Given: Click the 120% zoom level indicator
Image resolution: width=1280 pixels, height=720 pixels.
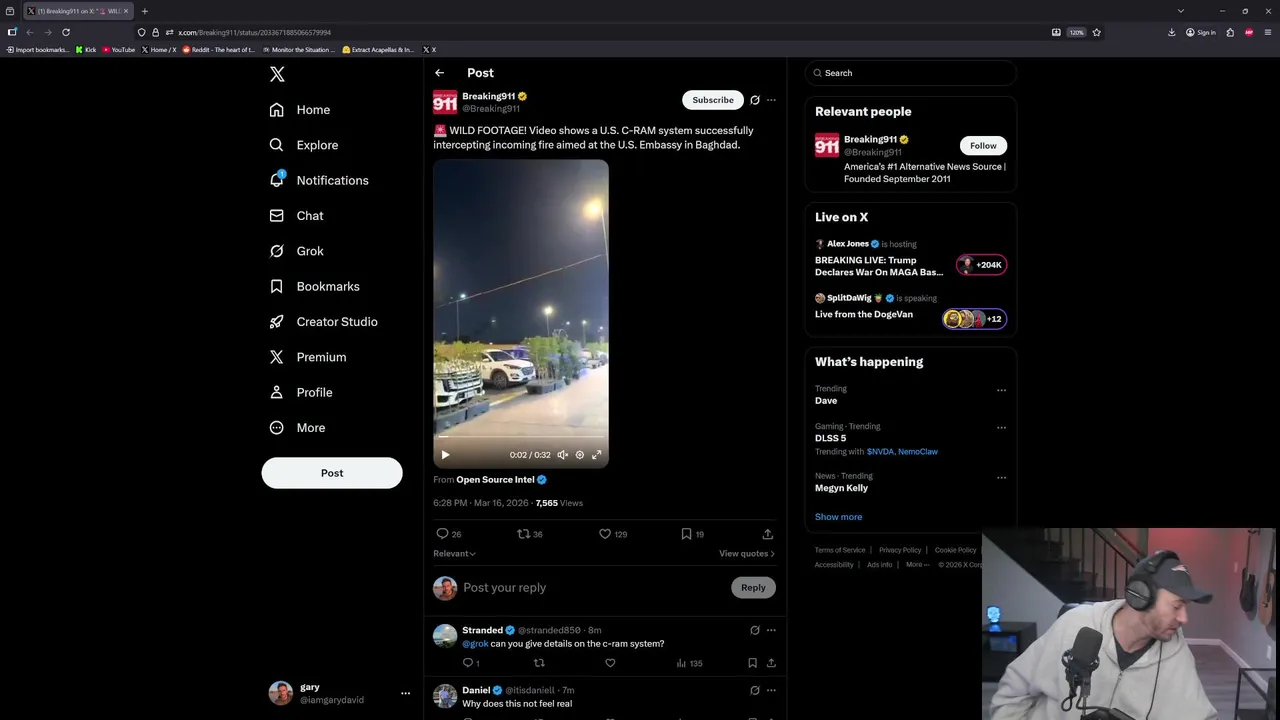Looking at the screenshot, I should click(x=1076, y=32).
